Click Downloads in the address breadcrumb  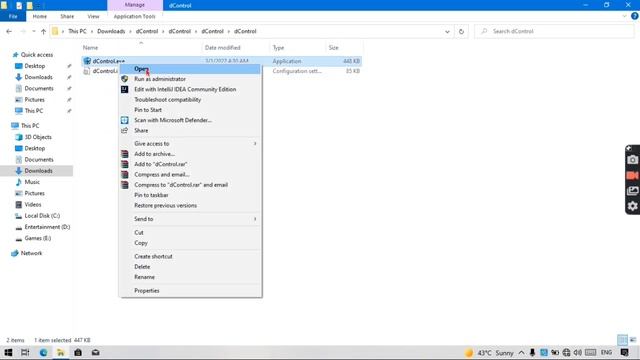point(111,31)
